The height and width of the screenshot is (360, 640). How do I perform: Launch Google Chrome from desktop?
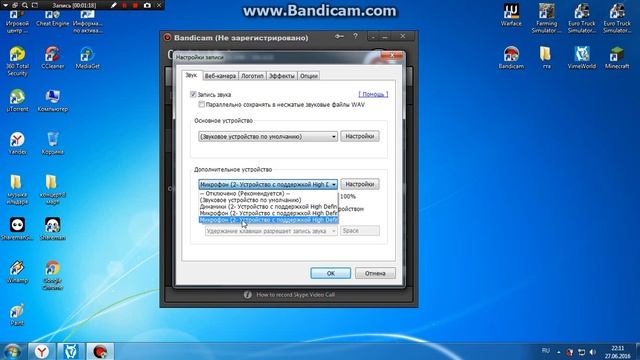52,275
